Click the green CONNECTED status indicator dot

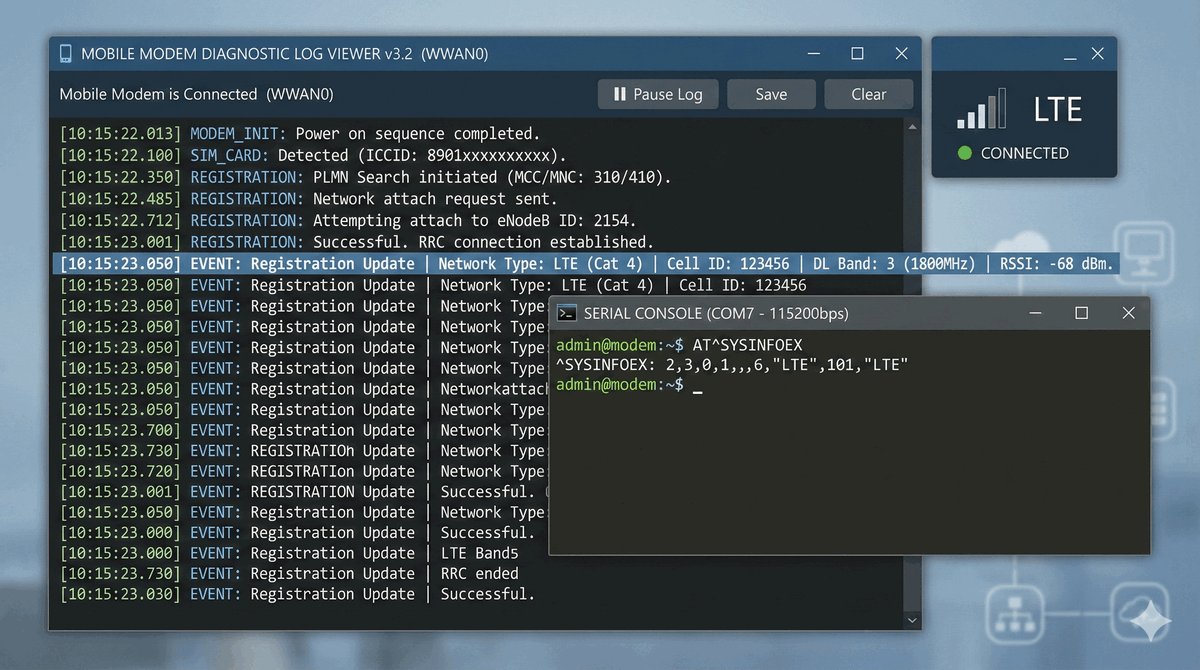click(x=965, y=154)
